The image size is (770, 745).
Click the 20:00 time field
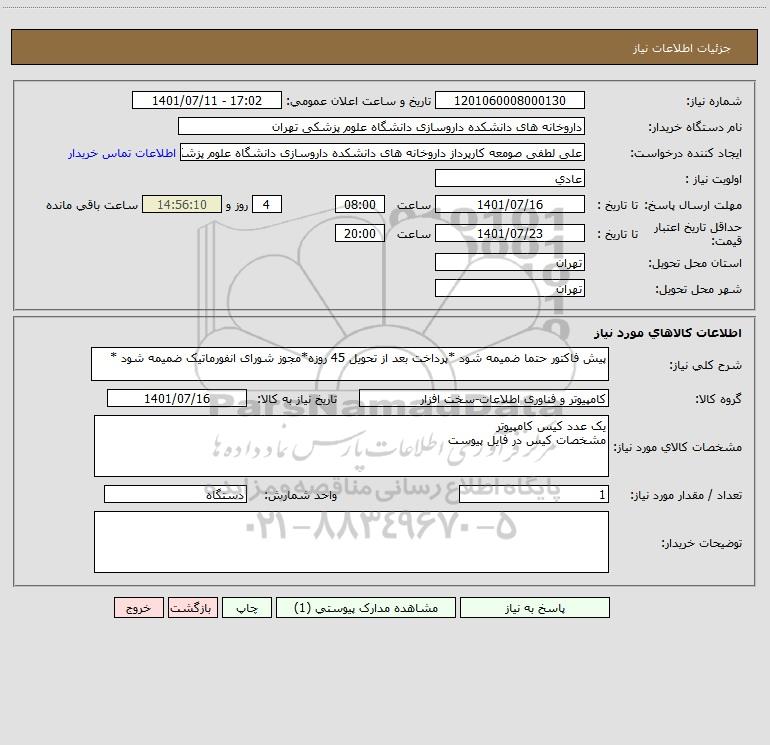pos(359,233)
